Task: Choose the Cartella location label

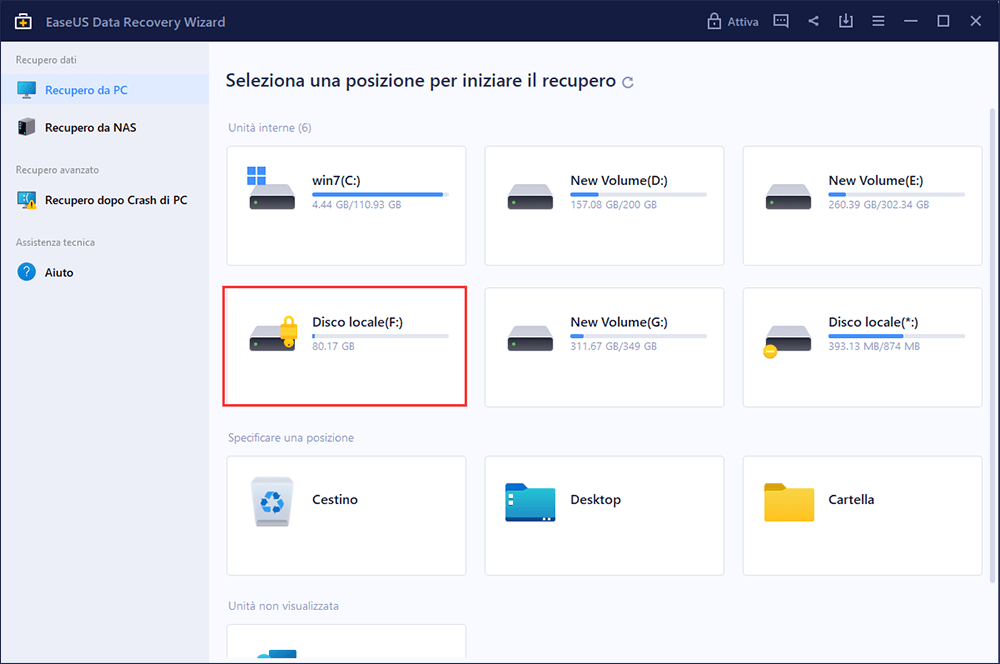Action: (851, 499)
